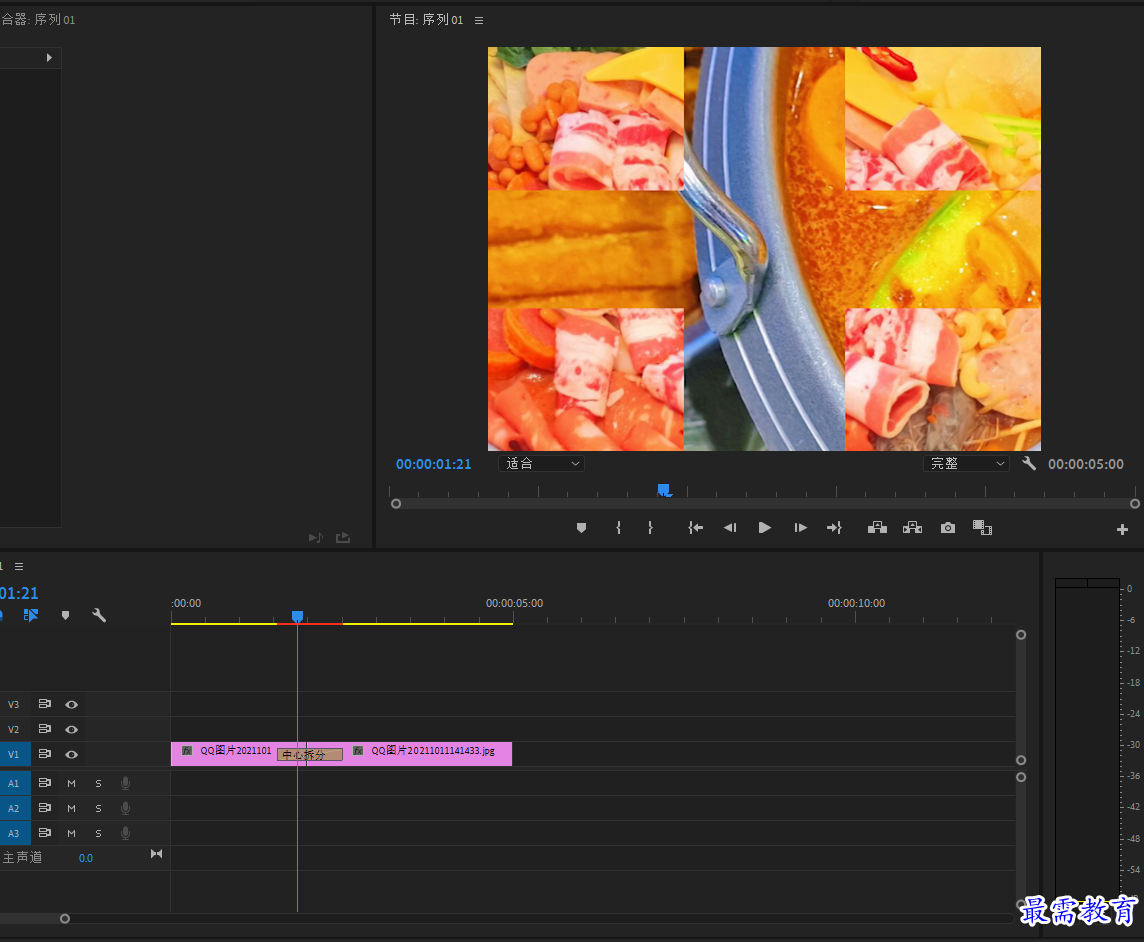Open the 完整 playback resolution dropdown
The height and width of the screenshot is (942, 1144).
[x=966, y=463]
